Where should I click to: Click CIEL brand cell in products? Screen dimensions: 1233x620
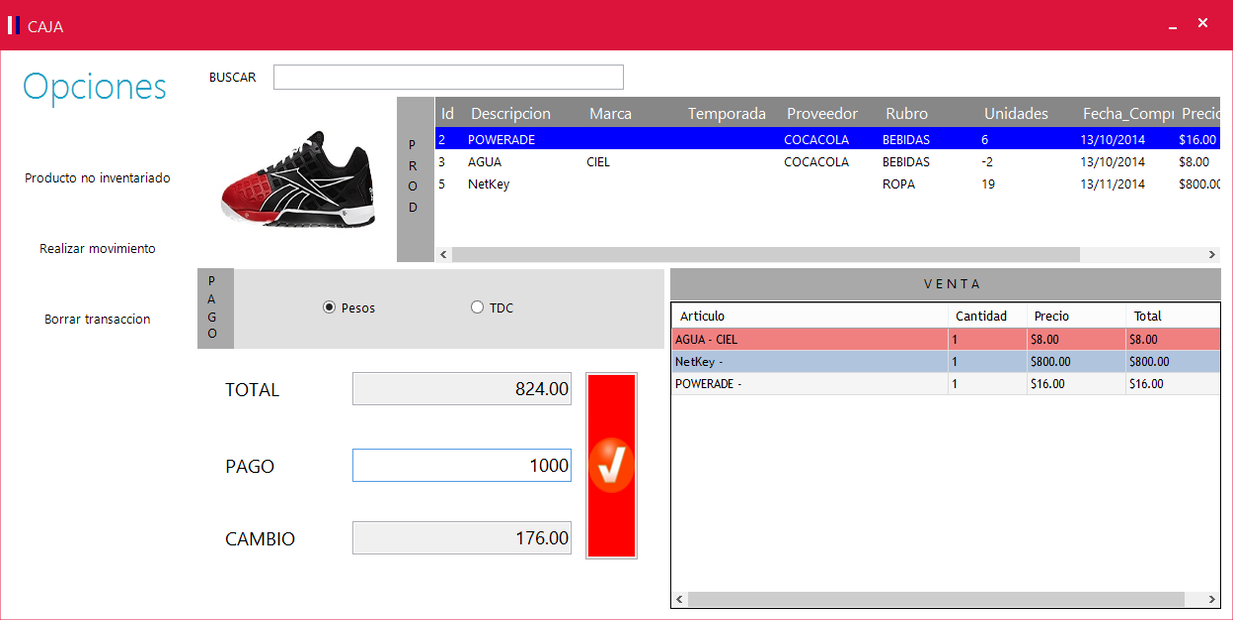pos(598,162)
